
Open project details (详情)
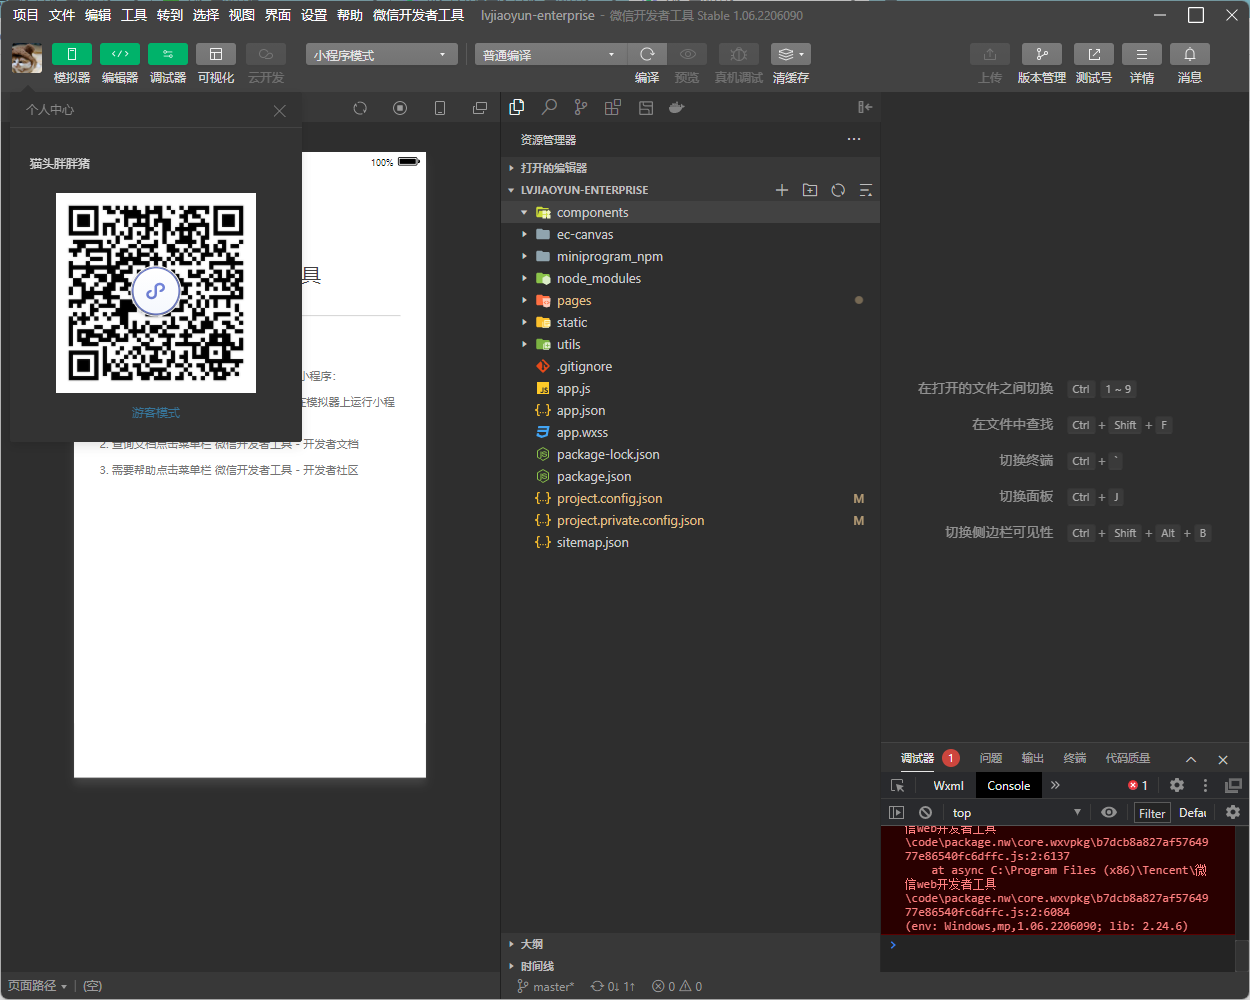1142,54
